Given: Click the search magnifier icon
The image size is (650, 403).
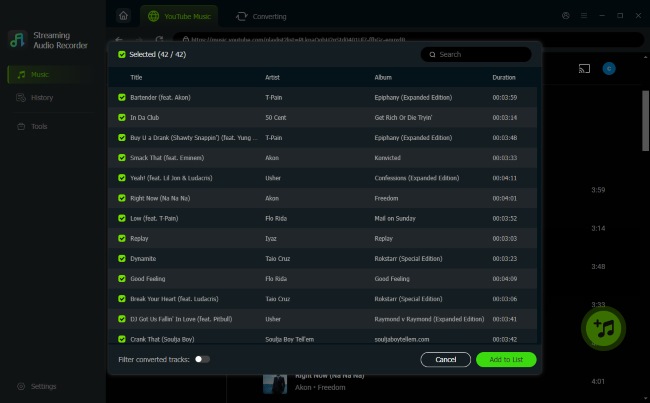Looking at the screenshot, I should (432, 54).
